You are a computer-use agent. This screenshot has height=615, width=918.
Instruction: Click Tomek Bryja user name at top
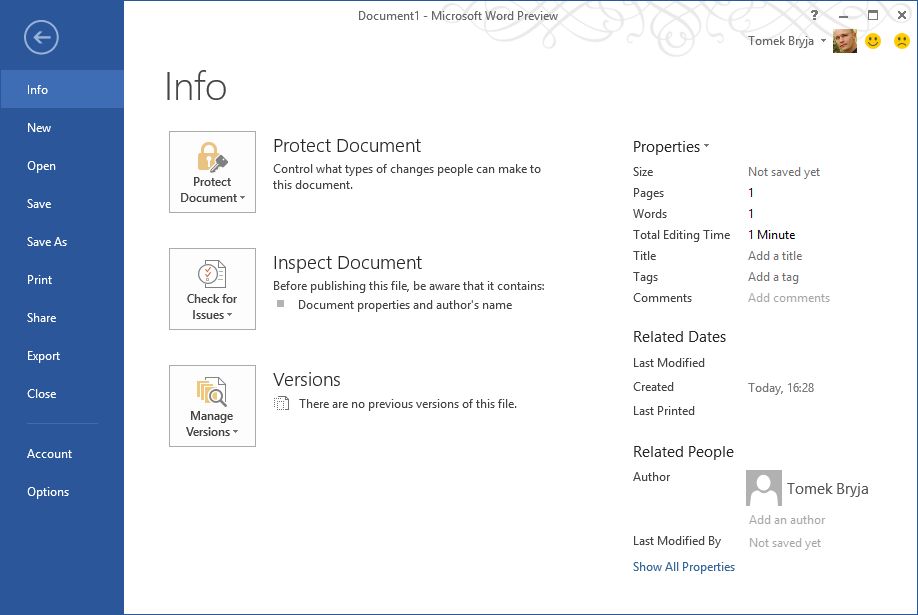[780, 41]
